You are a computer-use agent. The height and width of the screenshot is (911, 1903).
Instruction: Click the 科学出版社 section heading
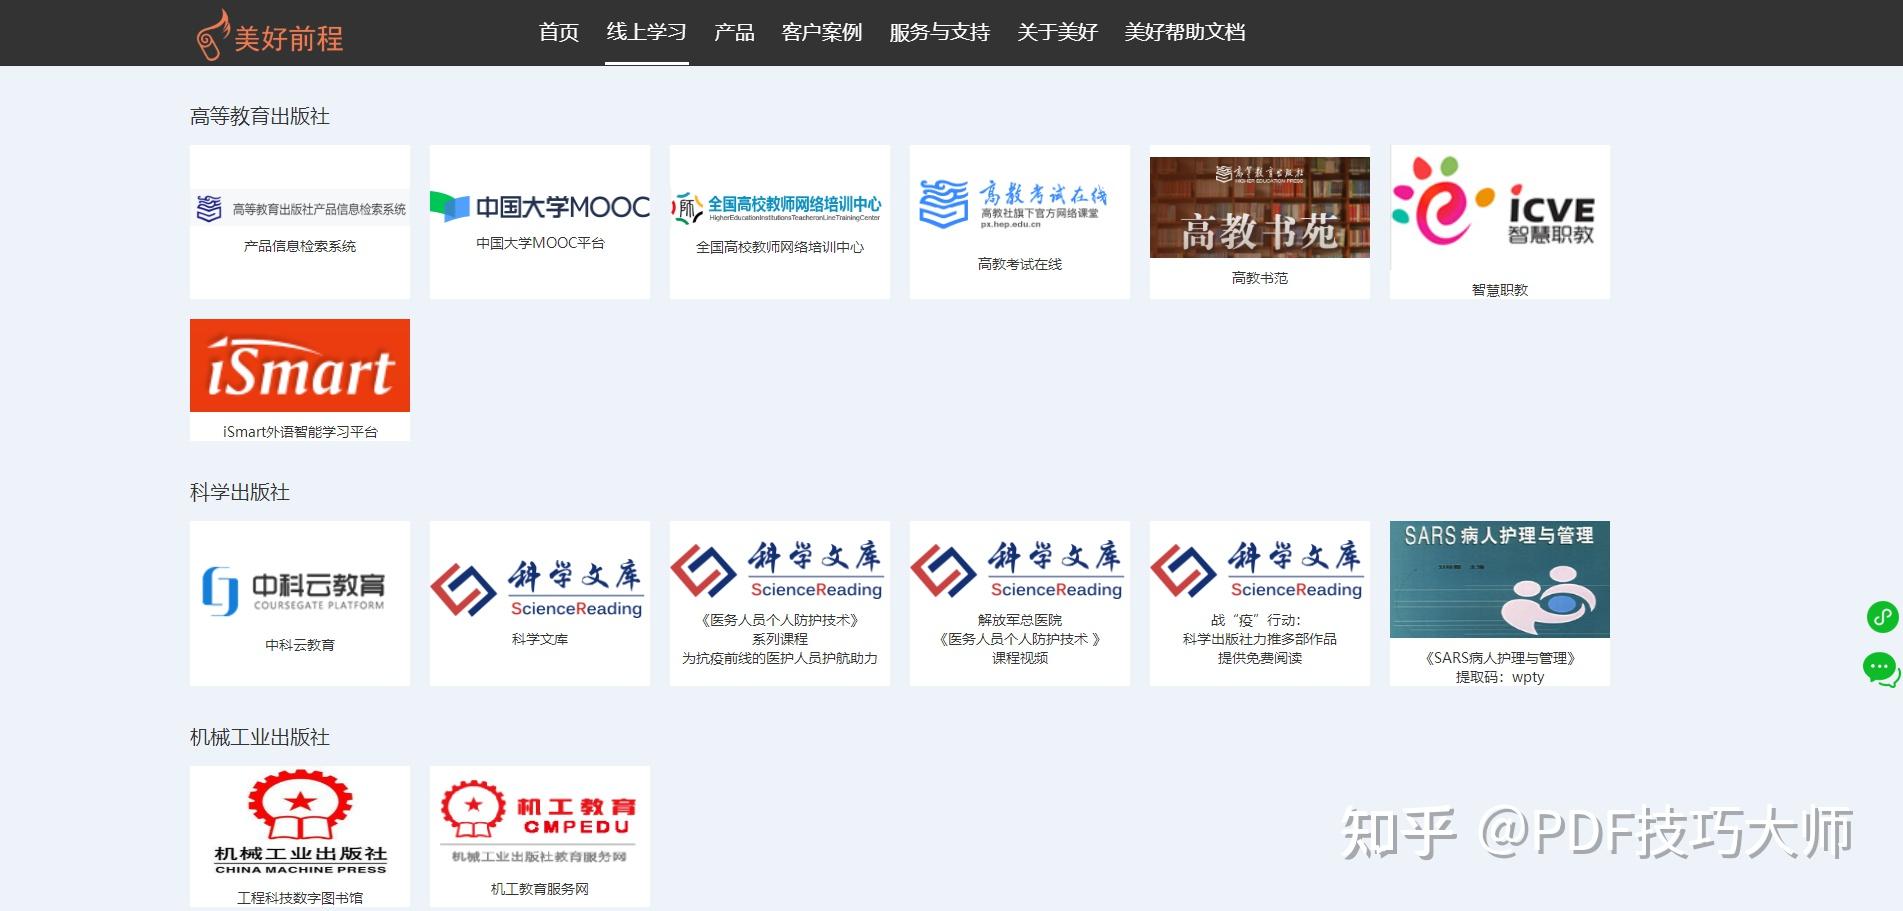coord(240,493)
